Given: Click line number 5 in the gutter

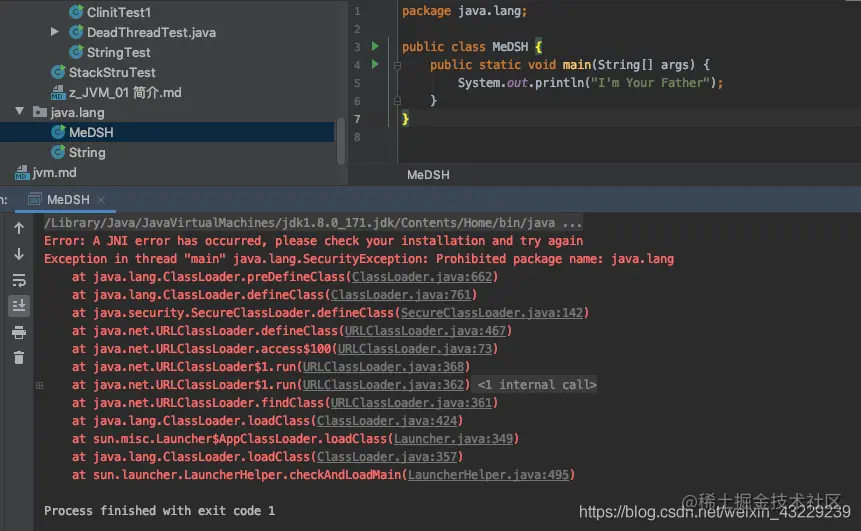Looking at the screenshot, I should (x=357, y=83).
